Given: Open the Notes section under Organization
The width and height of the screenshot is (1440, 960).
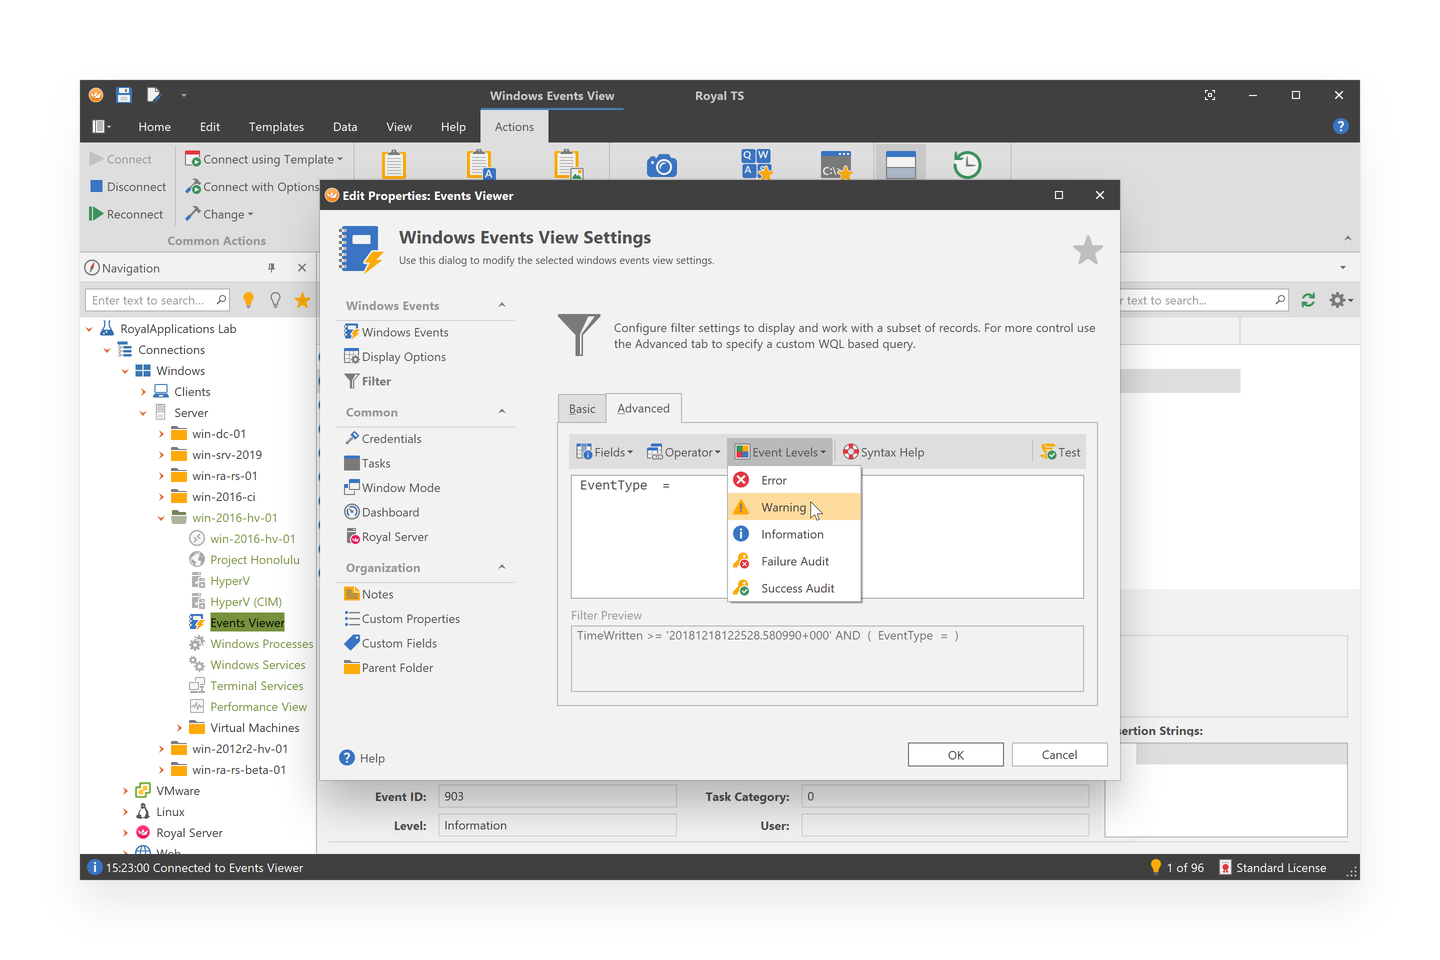Looking at the screenshot, I should click(x=377, y=593).
